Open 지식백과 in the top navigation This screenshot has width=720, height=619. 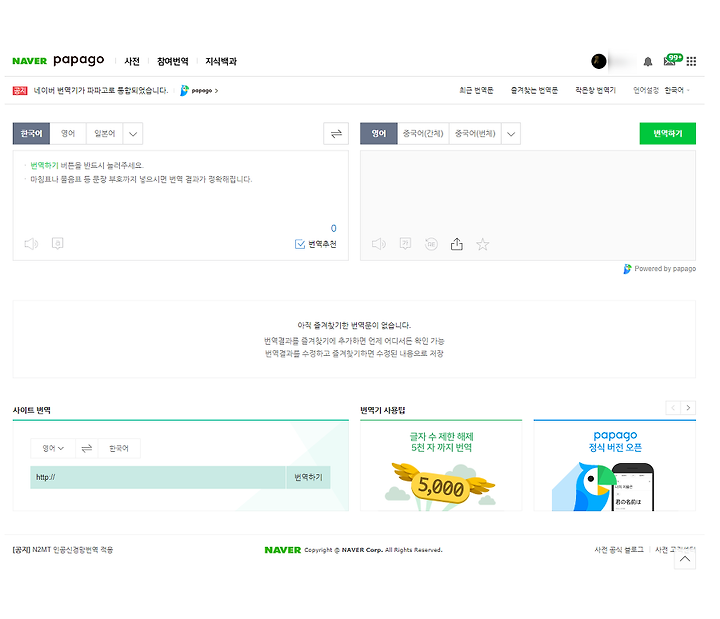221,61
